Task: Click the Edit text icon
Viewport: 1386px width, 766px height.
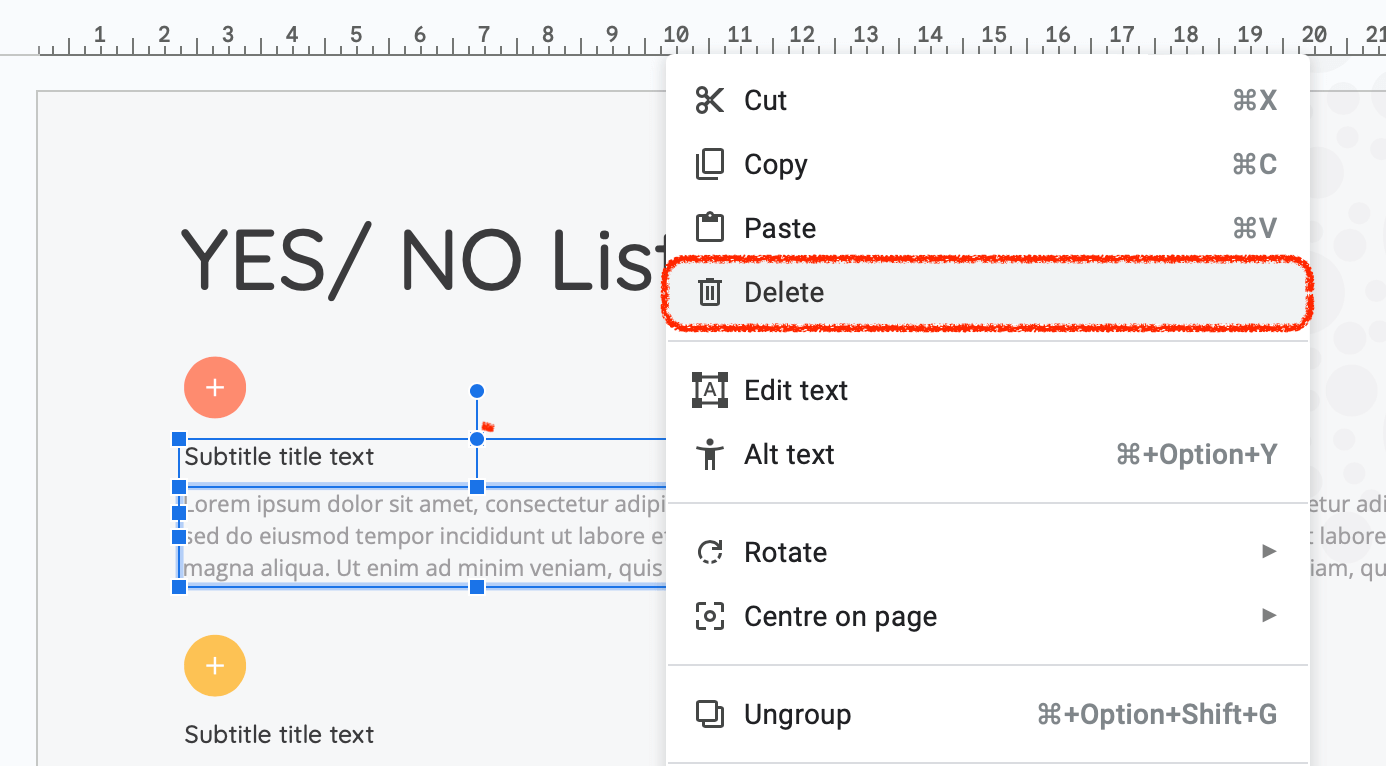Action: pos(709,390)
